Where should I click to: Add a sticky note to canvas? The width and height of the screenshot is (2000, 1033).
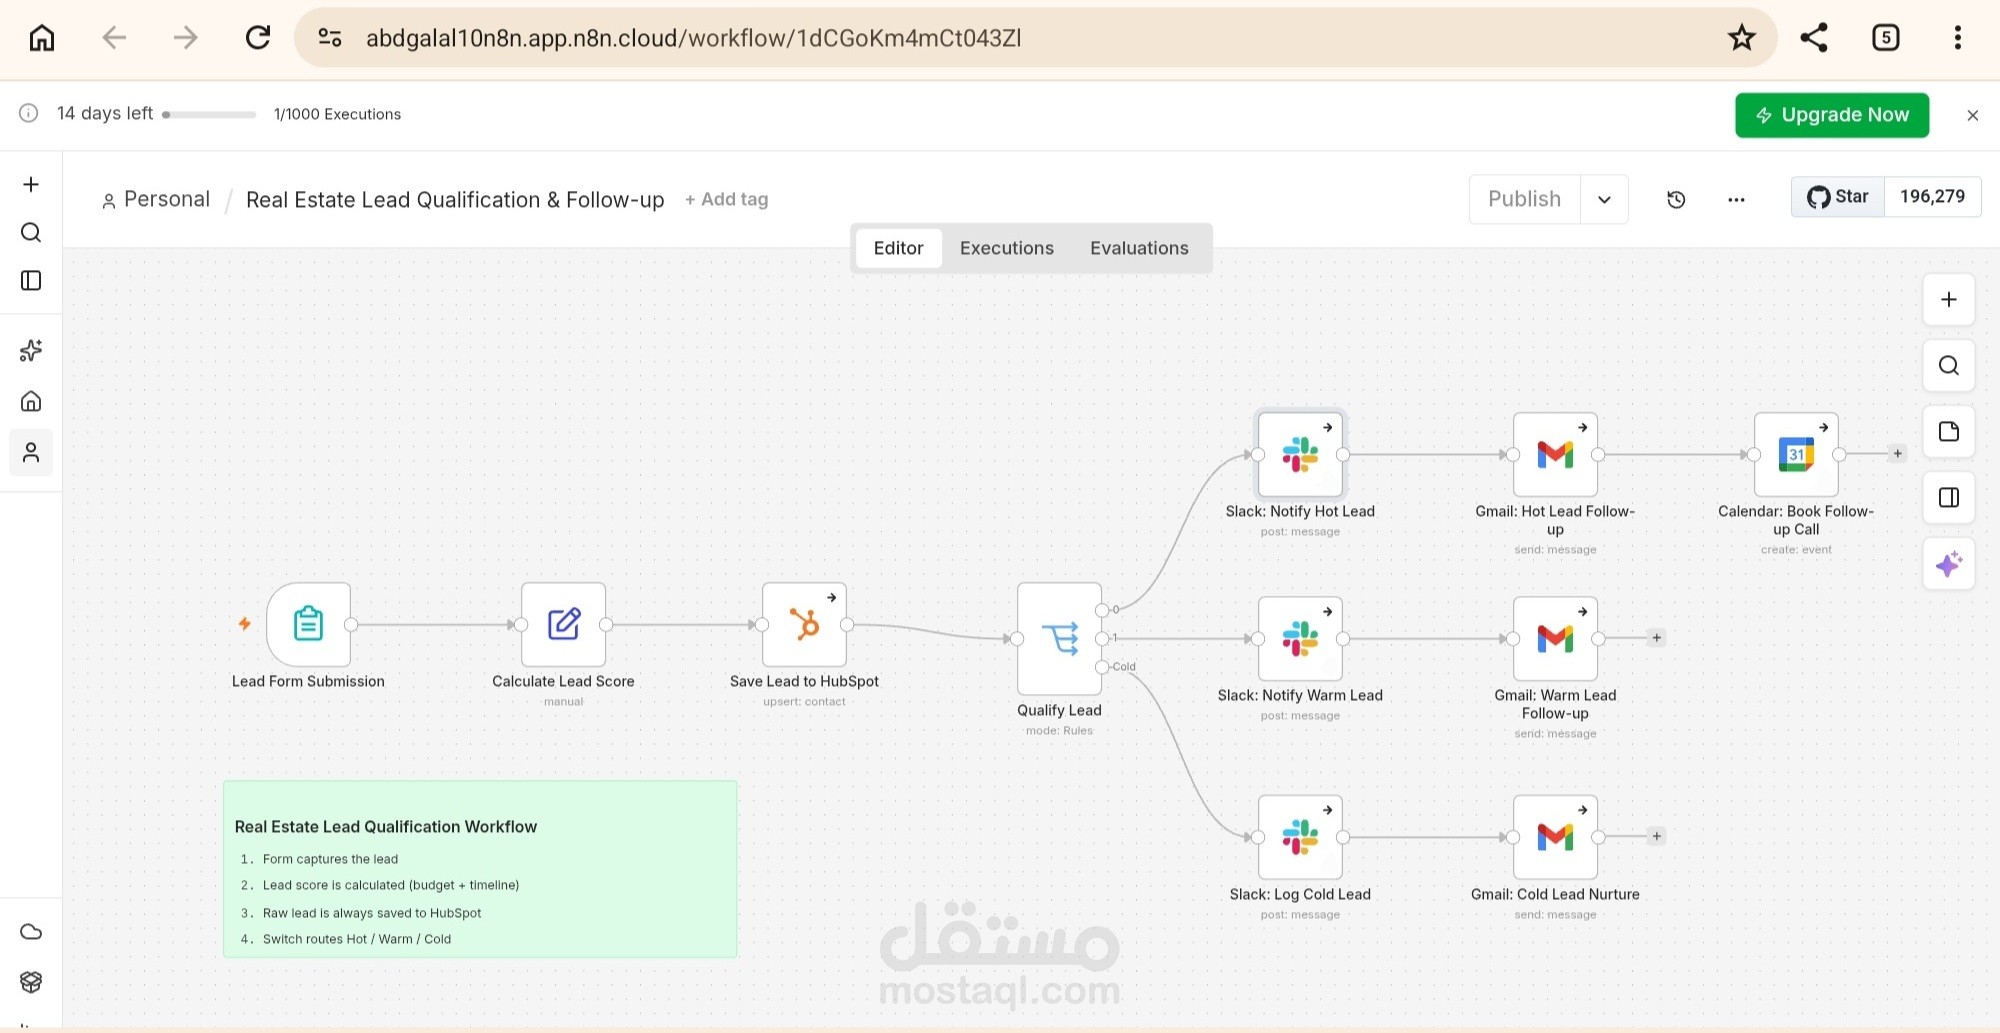(1949, 431)
